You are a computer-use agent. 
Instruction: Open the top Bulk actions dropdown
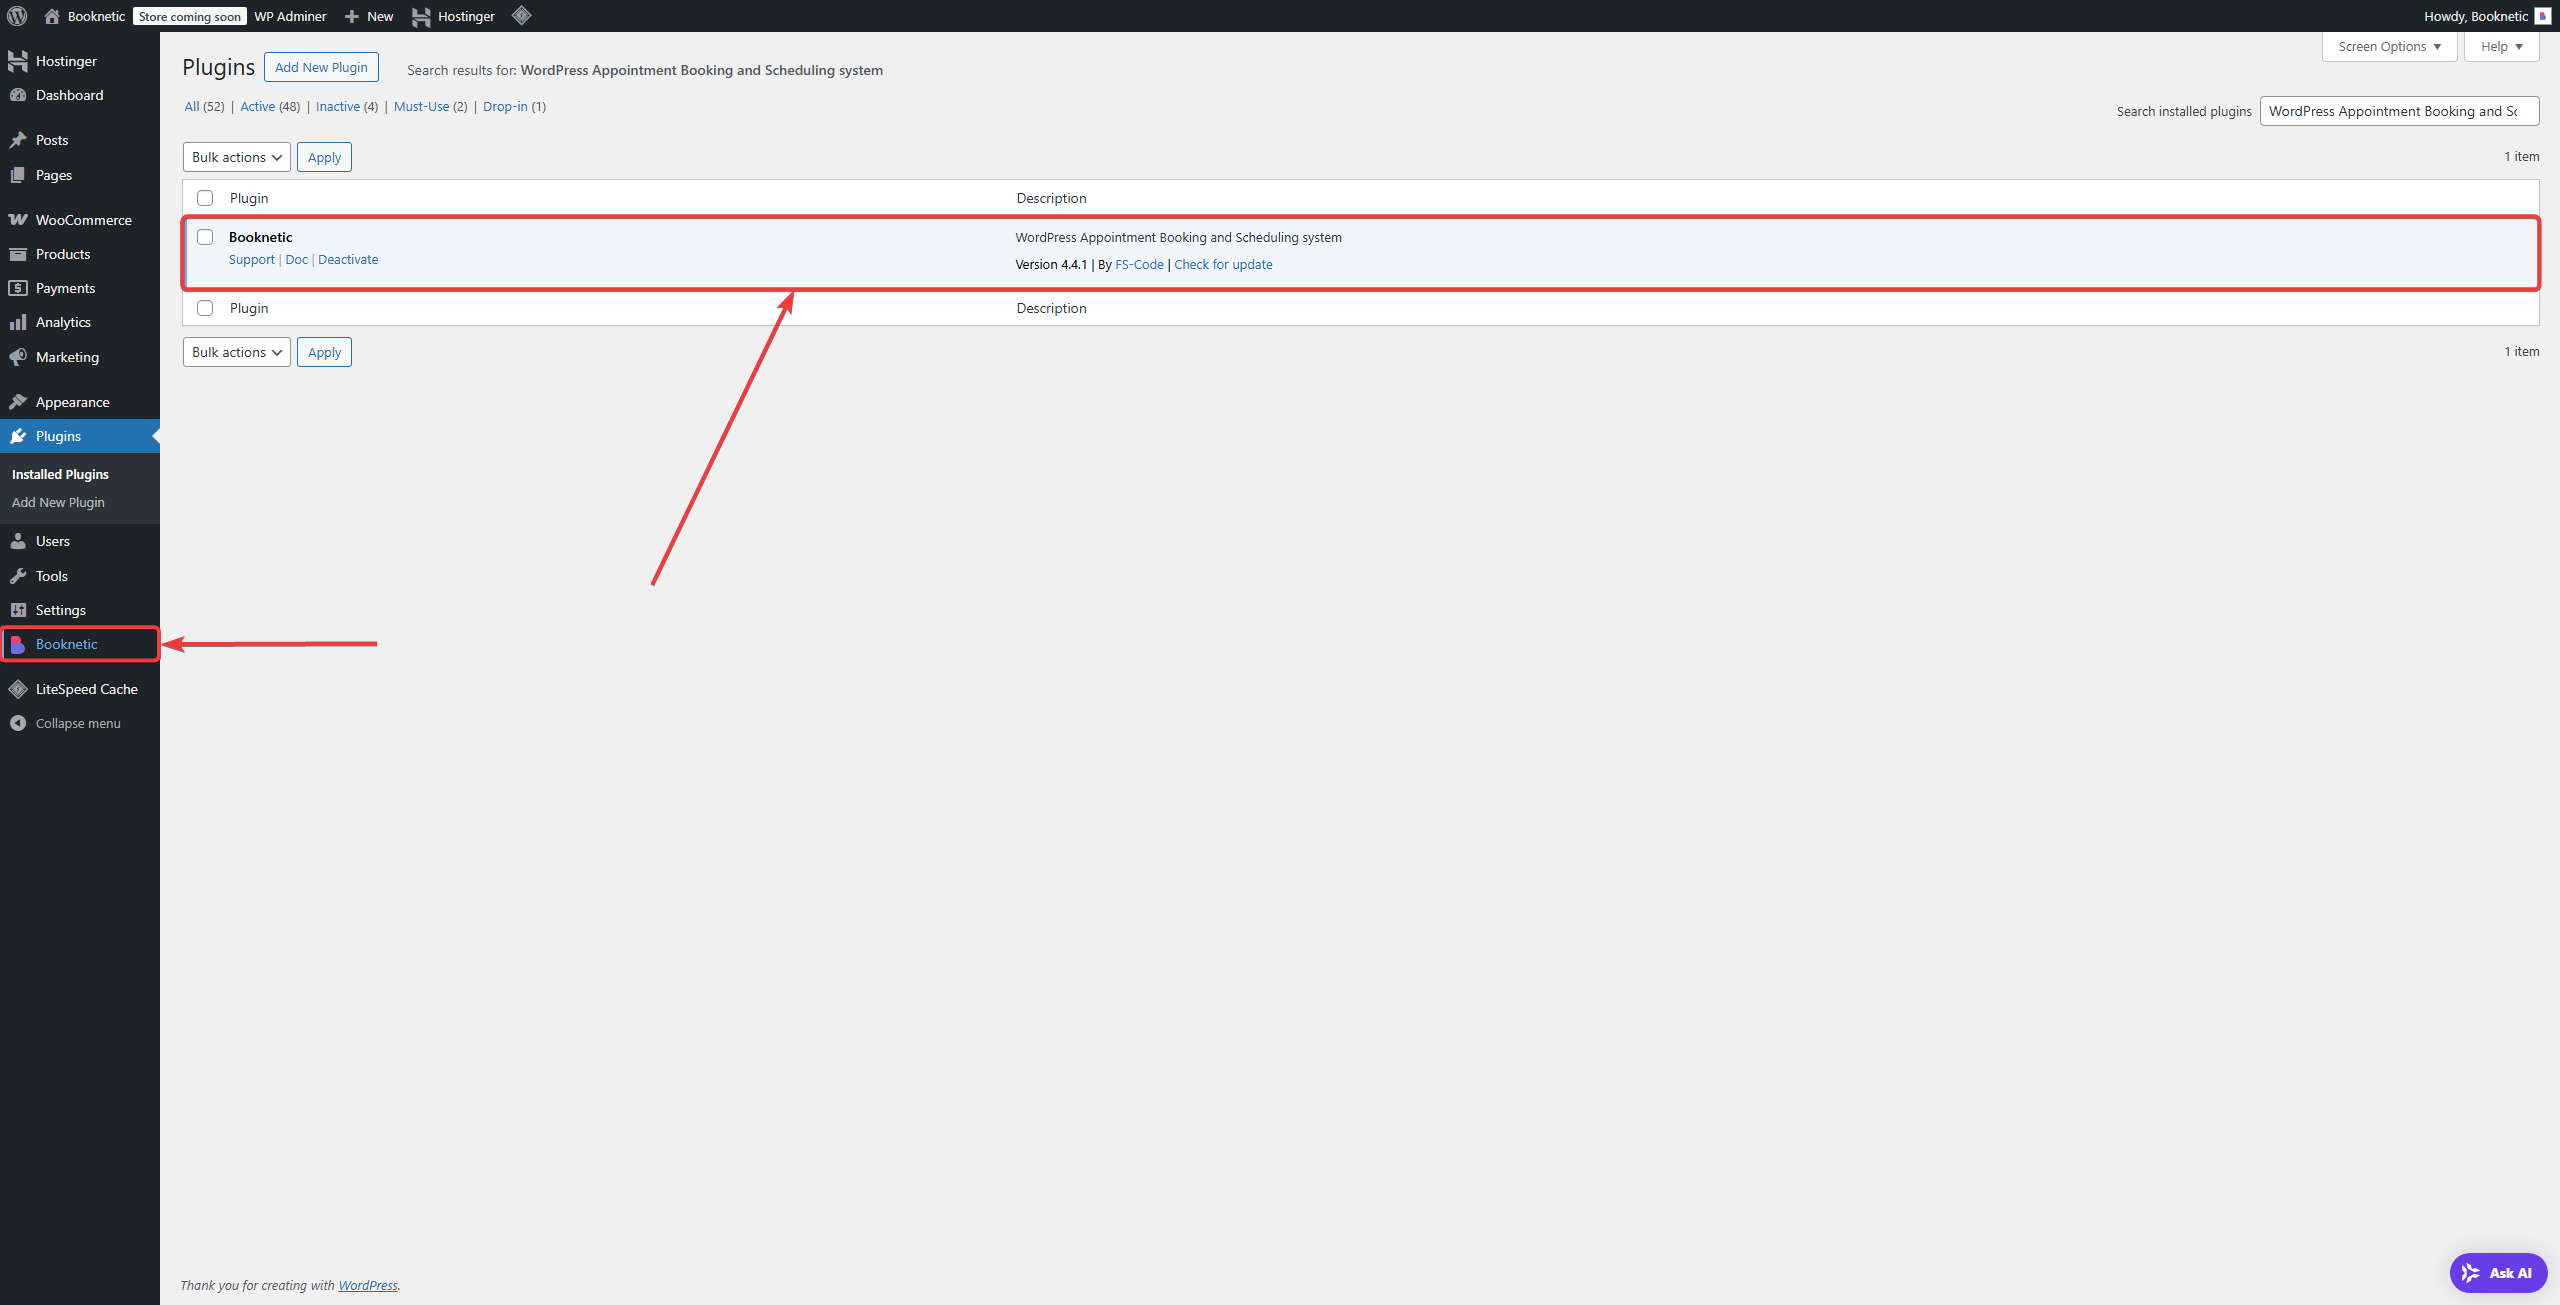[x=237, y=157]
